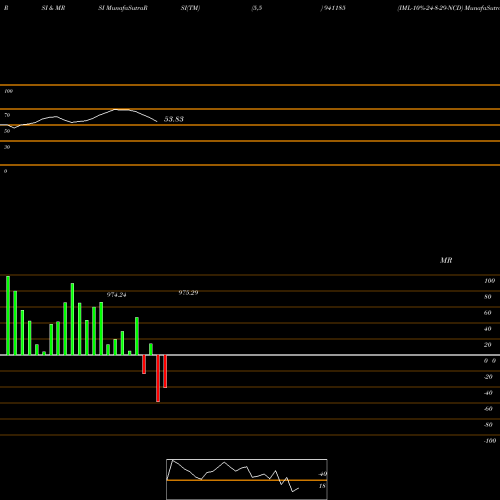Click the RSI value label 53.83
The width and height of the screenshot is (500, 500).
pos(174,119)
